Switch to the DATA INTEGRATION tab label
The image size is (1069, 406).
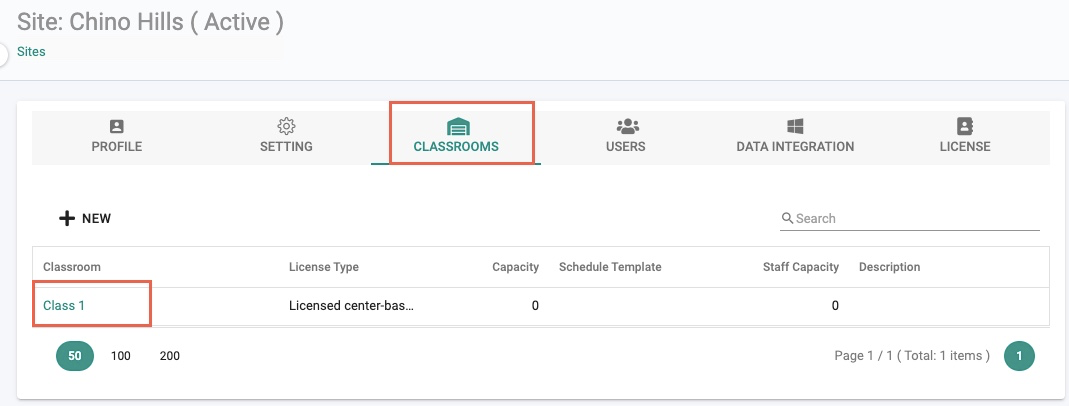795,146
